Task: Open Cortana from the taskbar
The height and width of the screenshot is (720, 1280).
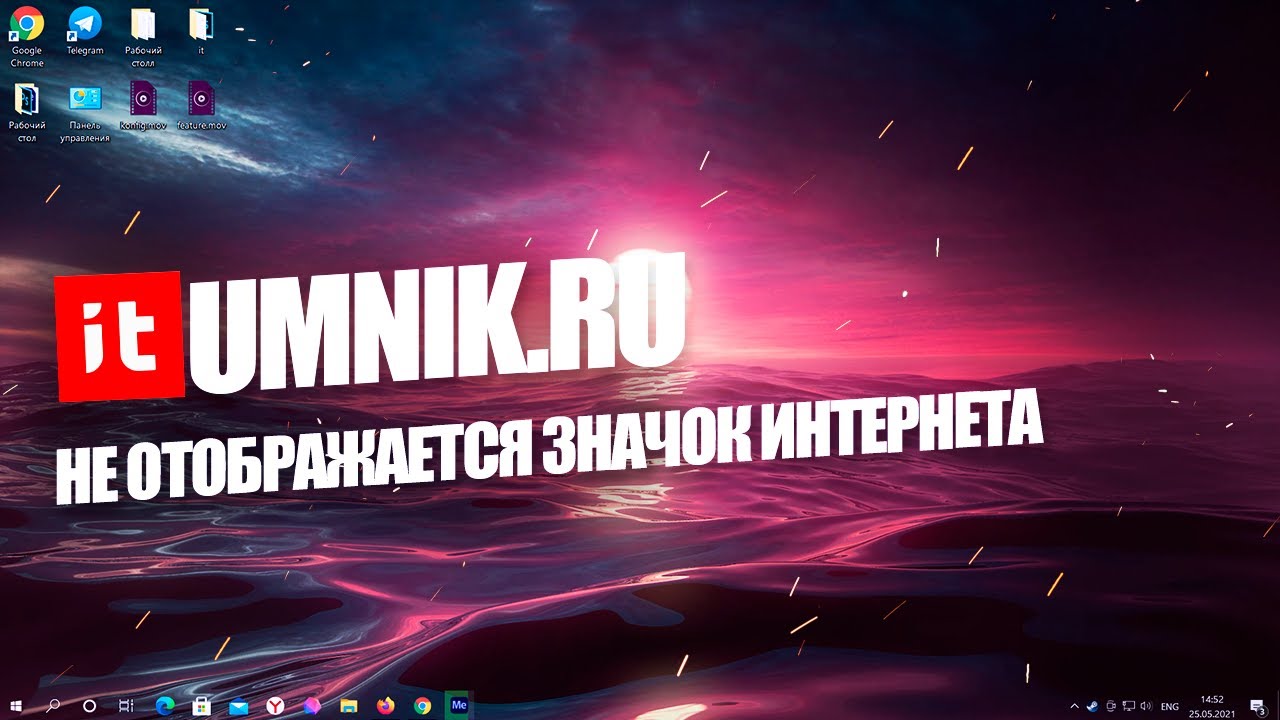Action: pyautogui.click(x=89, y=705)
